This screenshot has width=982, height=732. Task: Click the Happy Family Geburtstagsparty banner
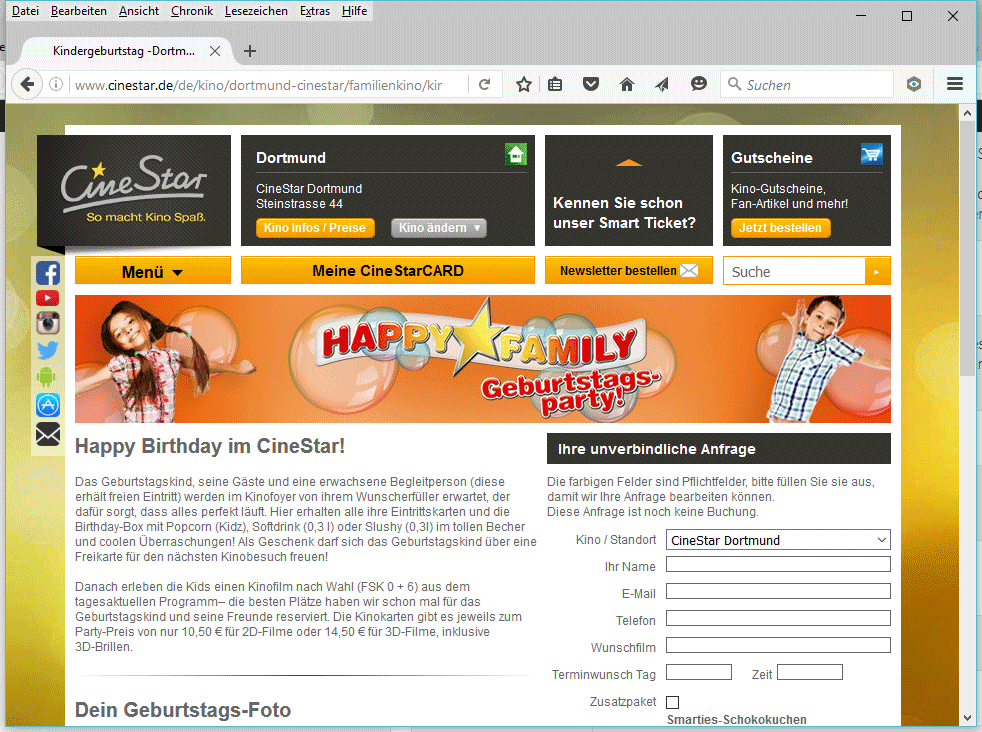coord(483,359)
